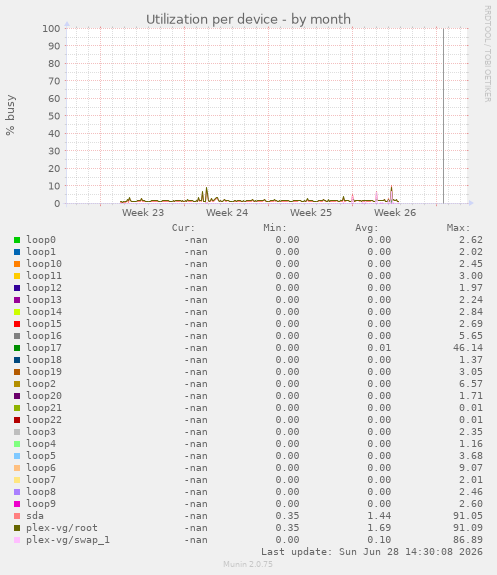This screenshot has height=575, width=497.
Task: Click the 'Munin 2.0.75' footer text
Action: click(x=248, y=564)
